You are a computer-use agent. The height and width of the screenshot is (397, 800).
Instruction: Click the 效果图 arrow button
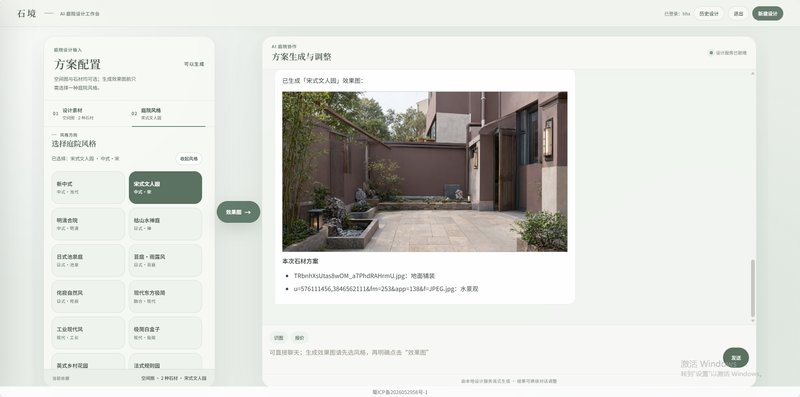pyautogui.click(x=238, y=212)
